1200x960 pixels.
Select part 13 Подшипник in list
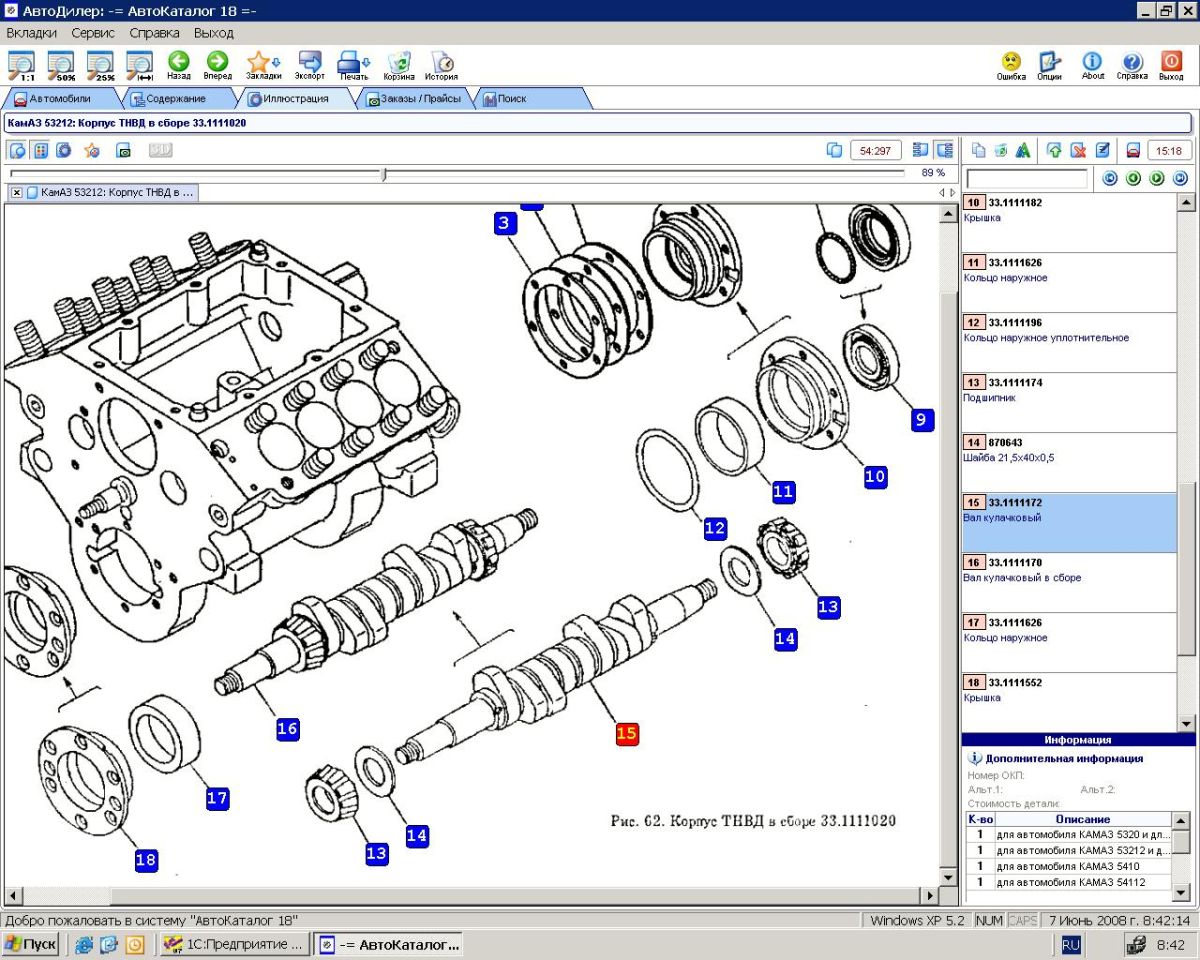pyautogui.click(x=1069, y=403)
